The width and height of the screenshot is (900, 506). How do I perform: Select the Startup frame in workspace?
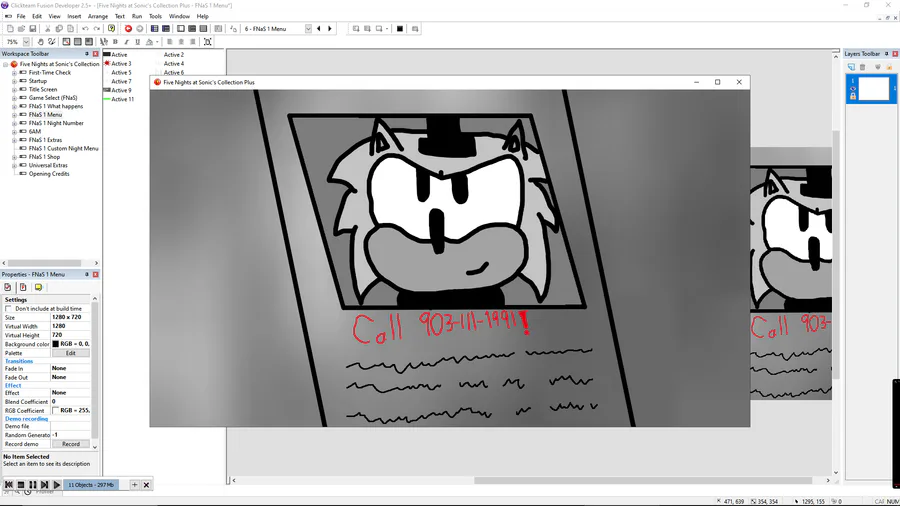[x=38, y=81]
